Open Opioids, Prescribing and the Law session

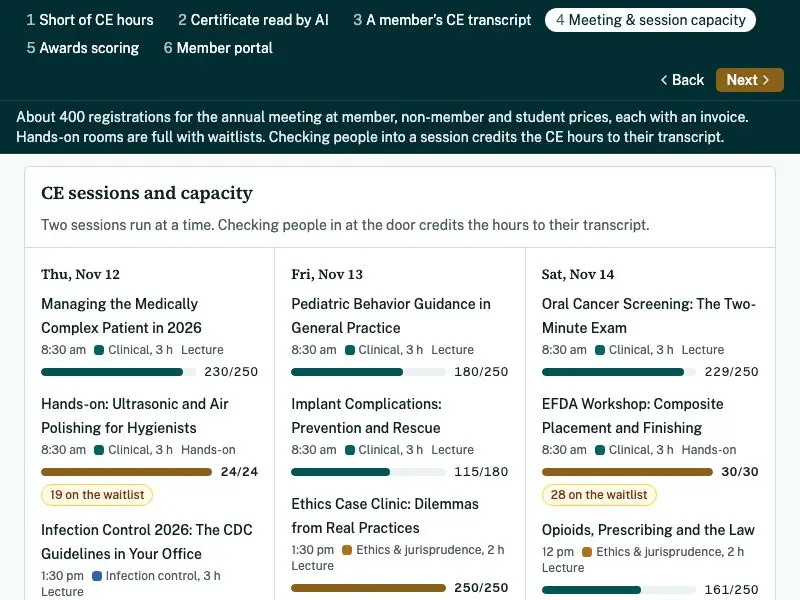(648, 530)
